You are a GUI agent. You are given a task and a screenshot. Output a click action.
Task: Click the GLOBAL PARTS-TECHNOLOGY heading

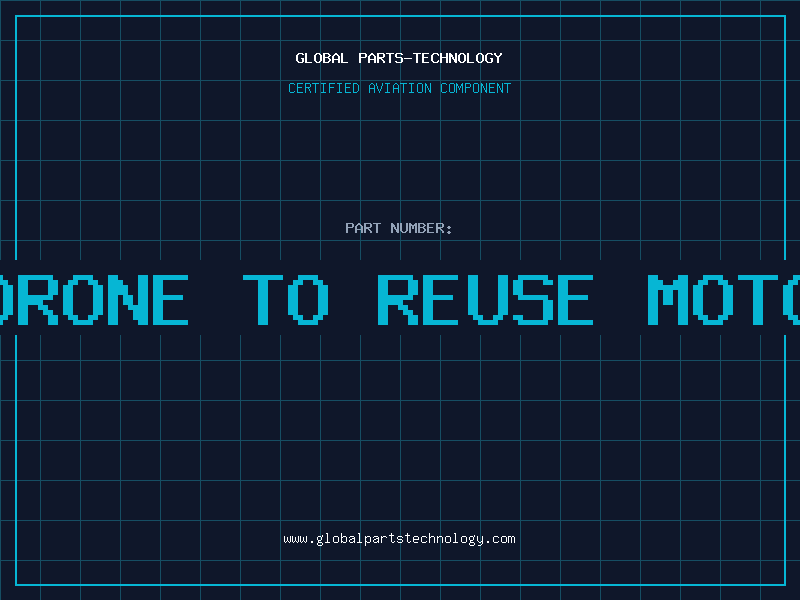[x=399, y=58]
